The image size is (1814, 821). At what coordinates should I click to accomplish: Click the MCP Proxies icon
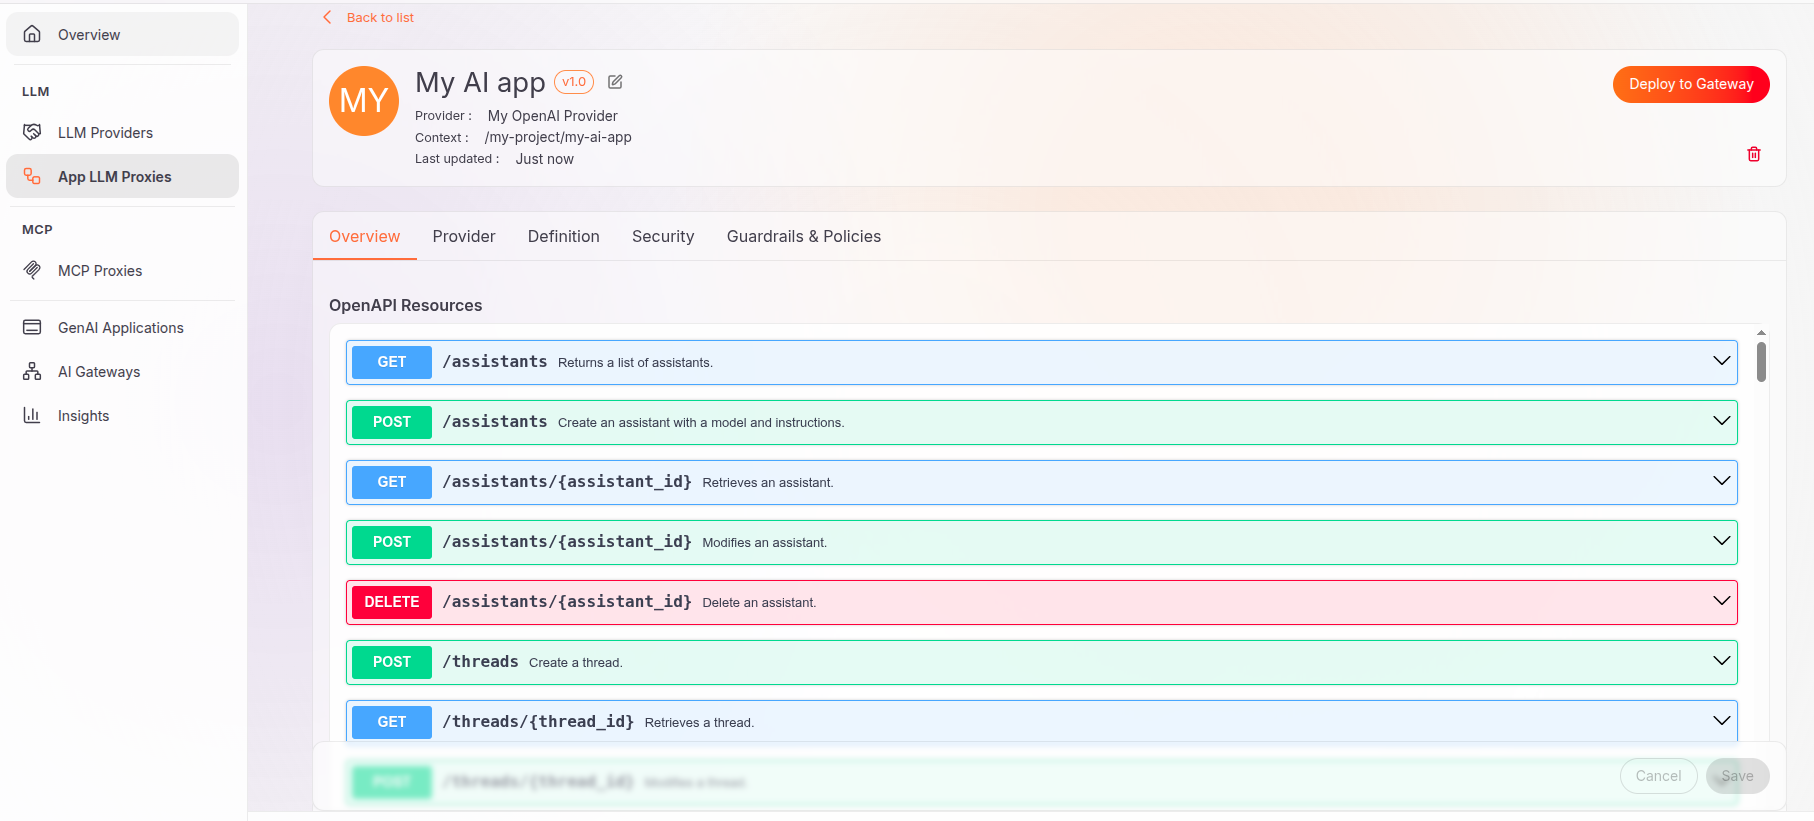[x=32, y=270]
